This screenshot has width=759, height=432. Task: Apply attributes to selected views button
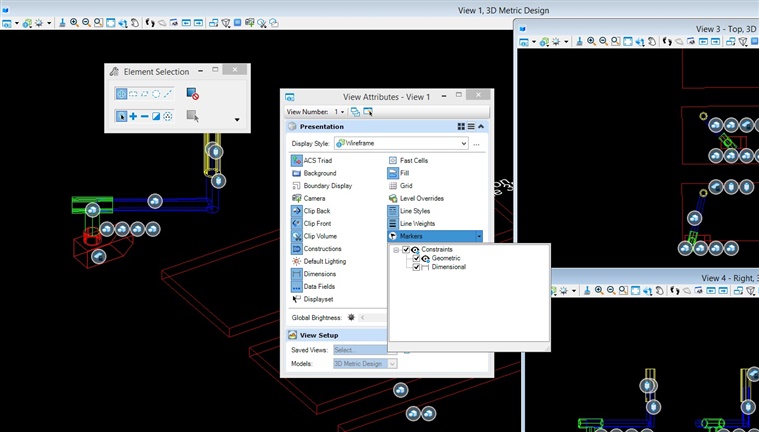[x=368, y=112]
